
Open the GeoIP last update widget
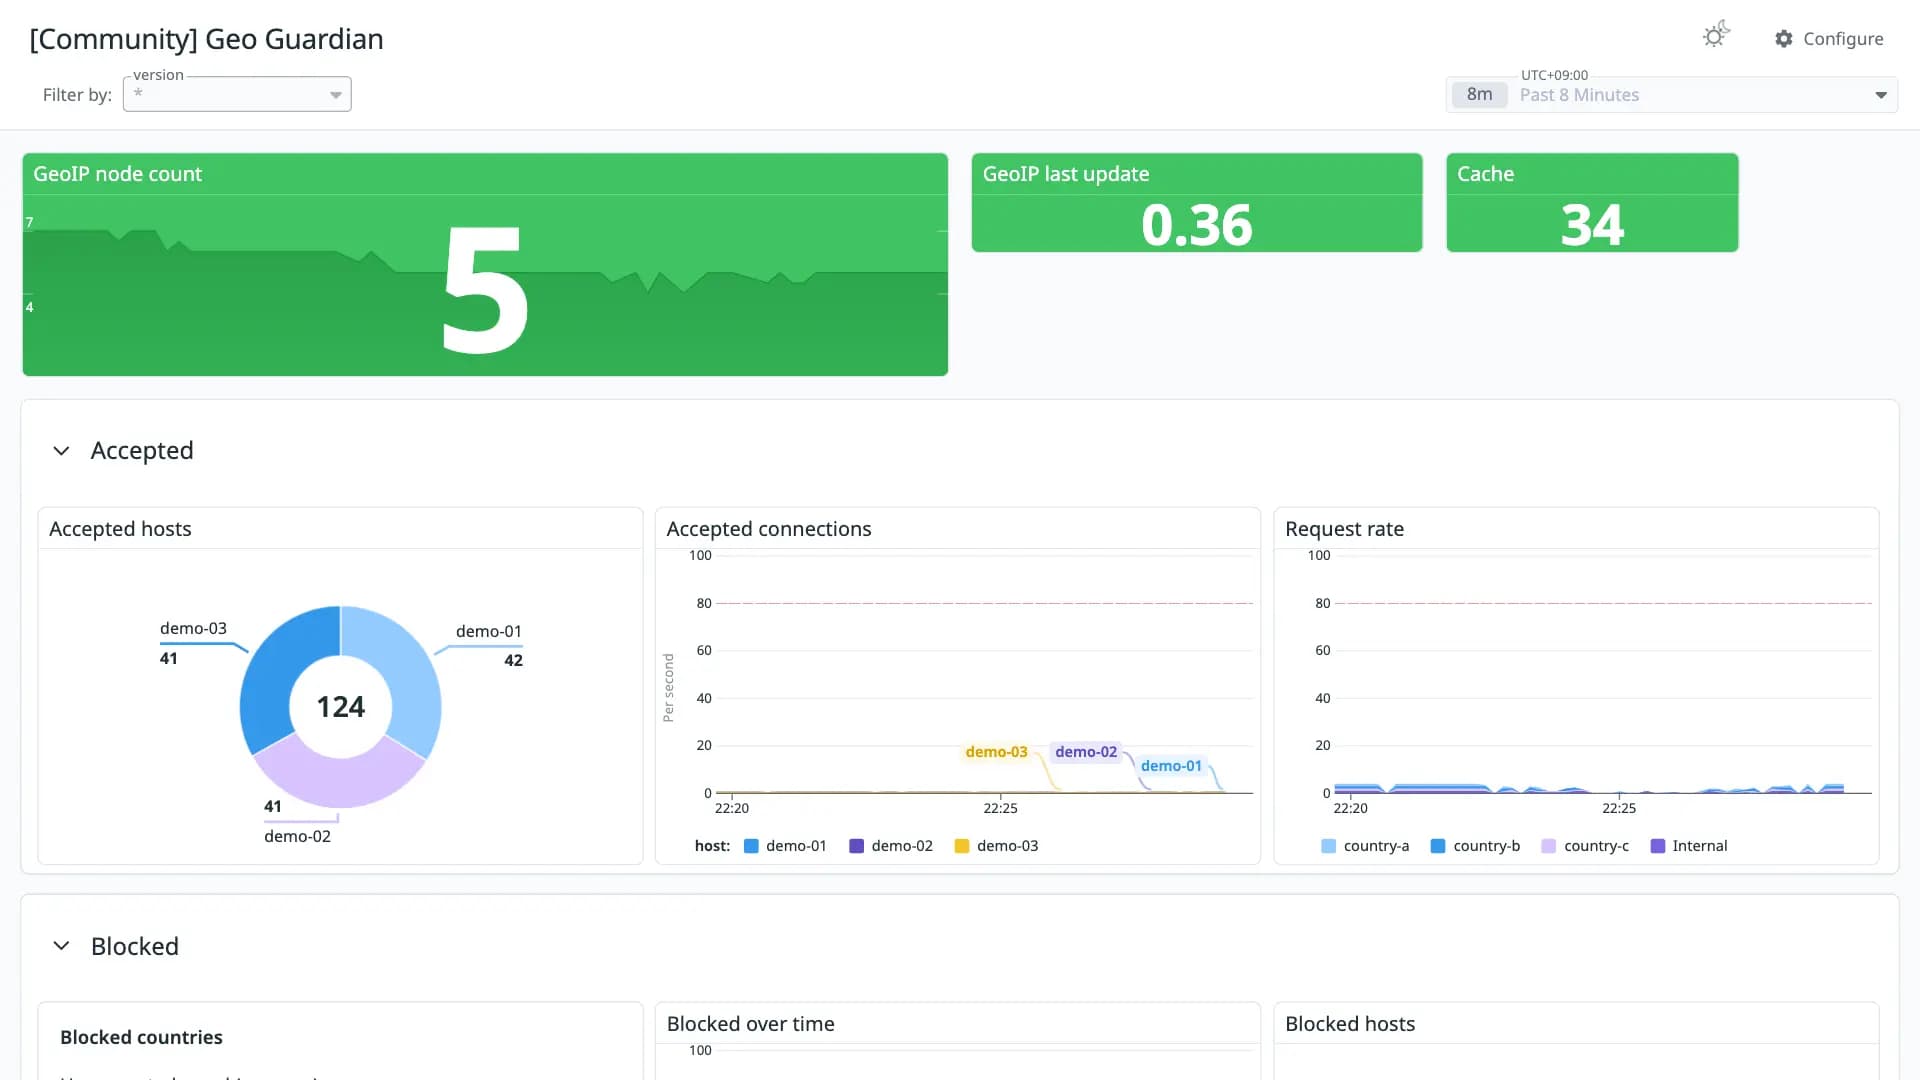pyautogui.click(x=1197, y=203)
